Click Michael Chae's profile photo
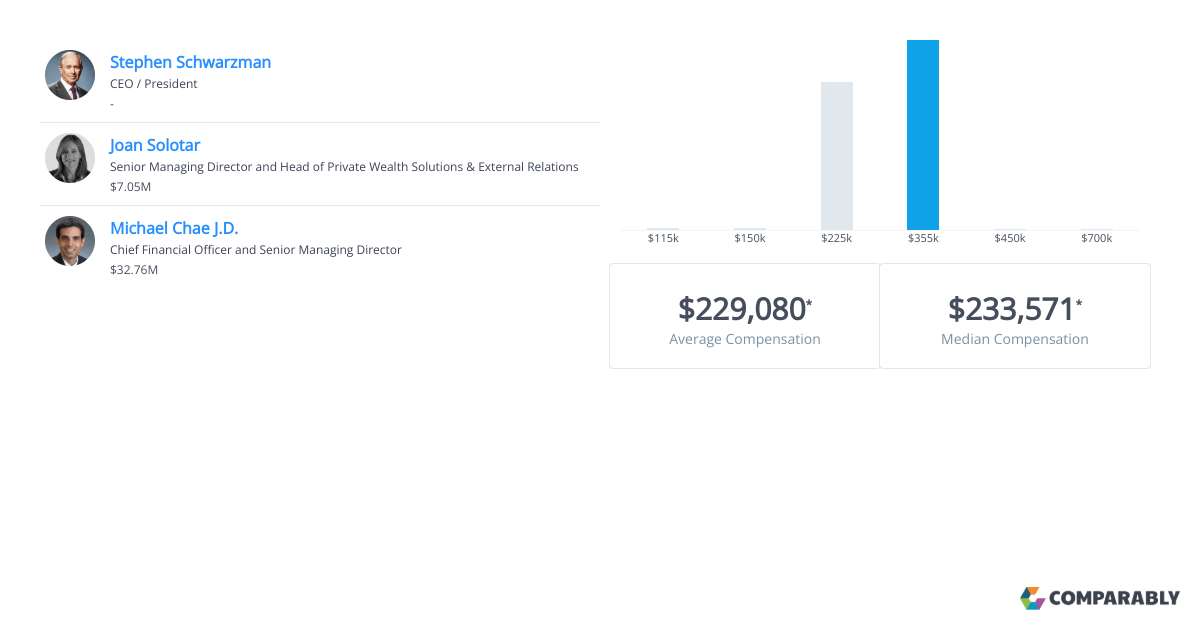The height and width of the screenshot is (630, 1200). coord(70,241)
